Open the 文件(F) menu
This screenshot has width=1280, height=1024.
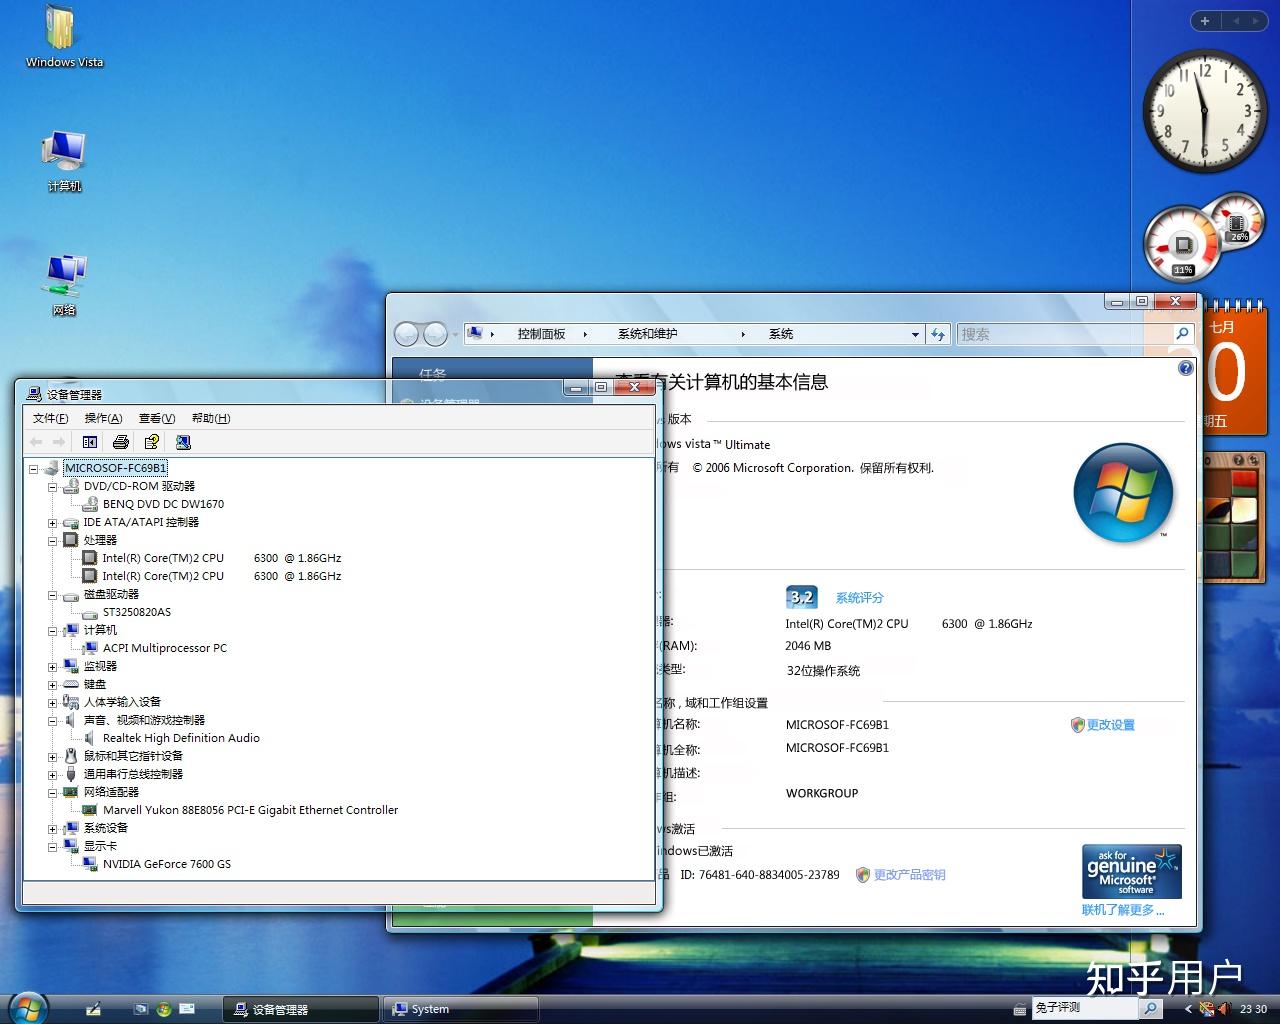pyautogui.click(x=51, y=418)
